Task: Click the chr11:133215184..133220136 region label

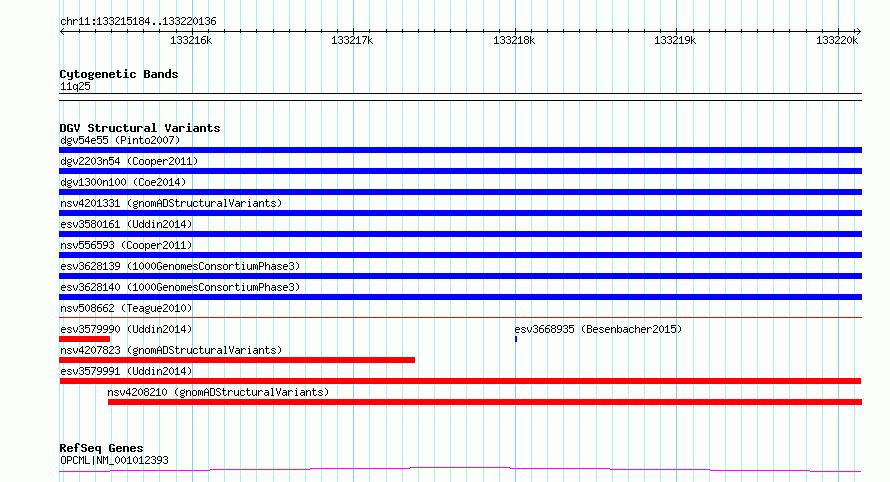Action: coord(138,22)
